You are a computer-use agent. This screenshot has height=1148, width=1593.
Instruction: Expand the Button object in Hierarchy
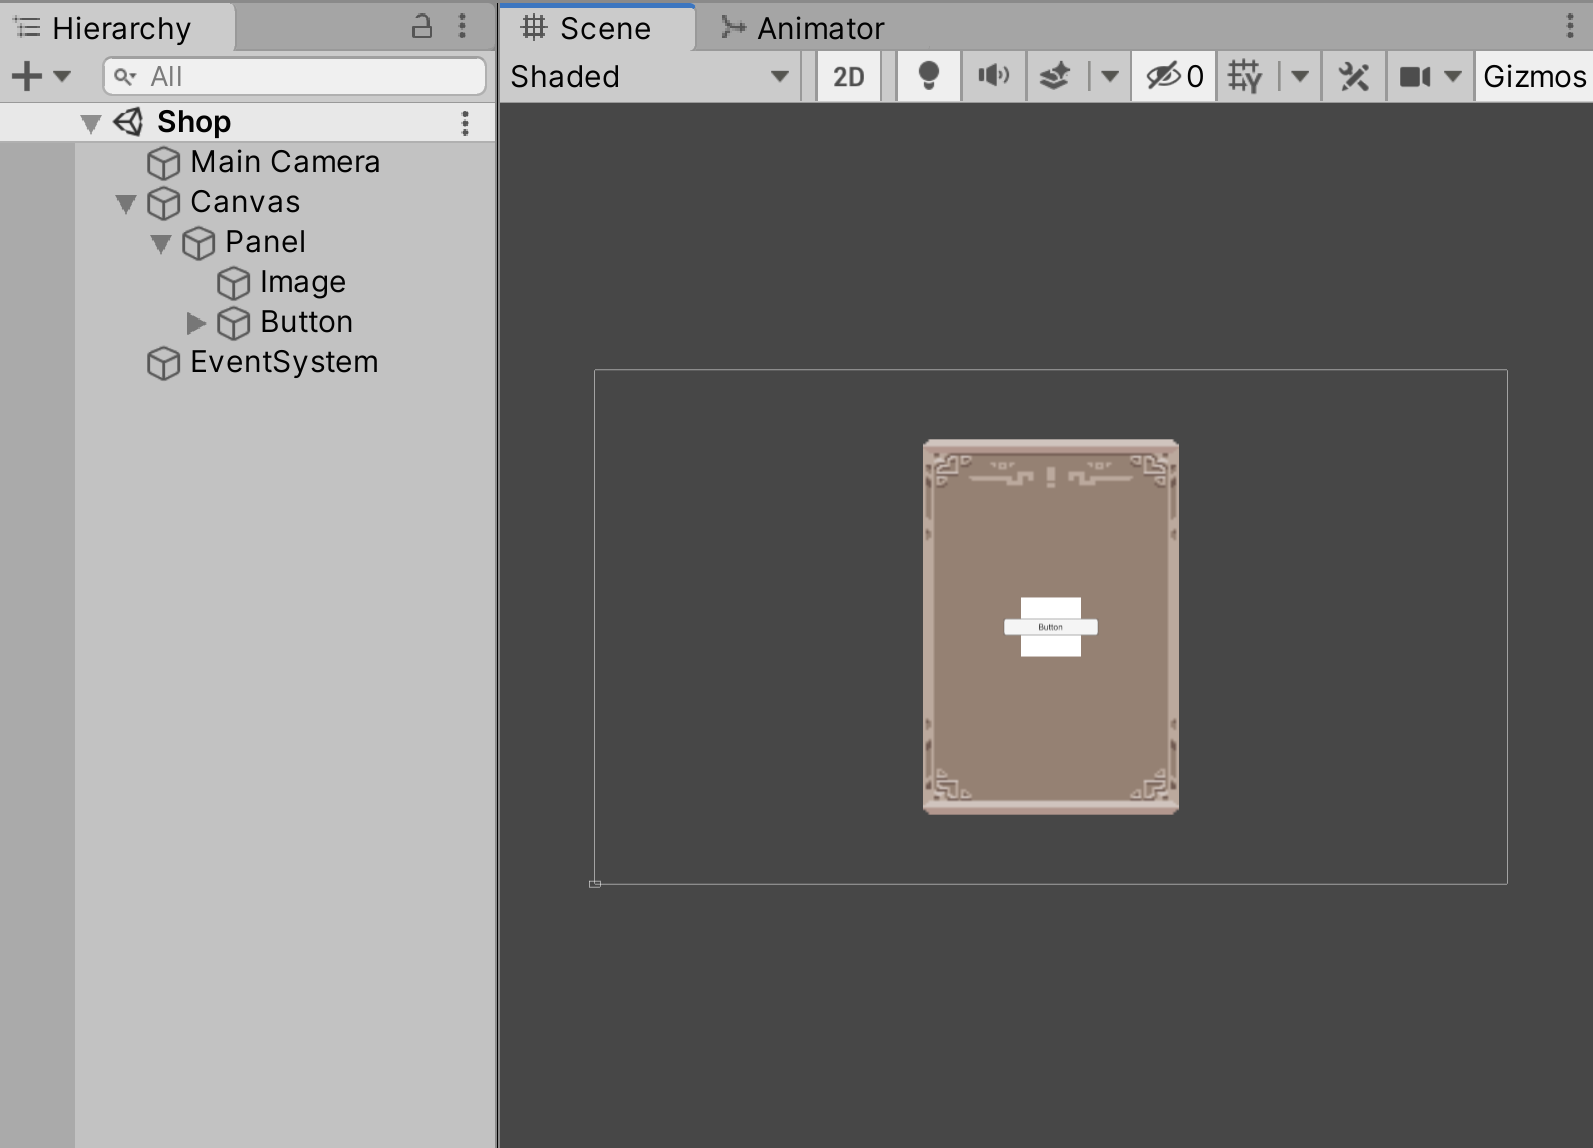(x=196, y=323)
